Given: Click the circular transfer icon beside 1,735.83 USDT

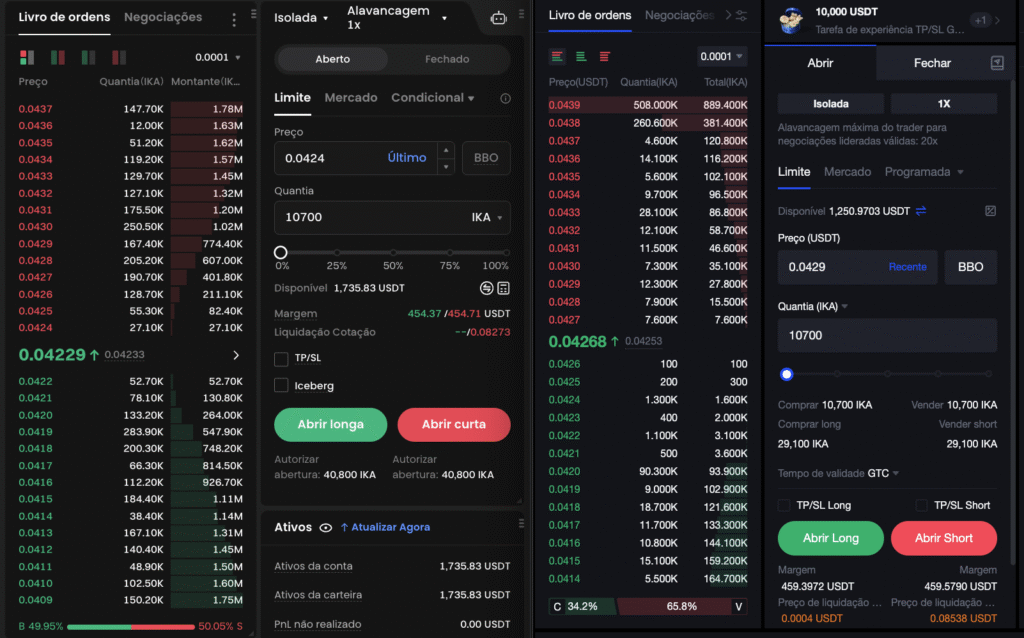Looking at the screenshot, I should tap(486, 288).
